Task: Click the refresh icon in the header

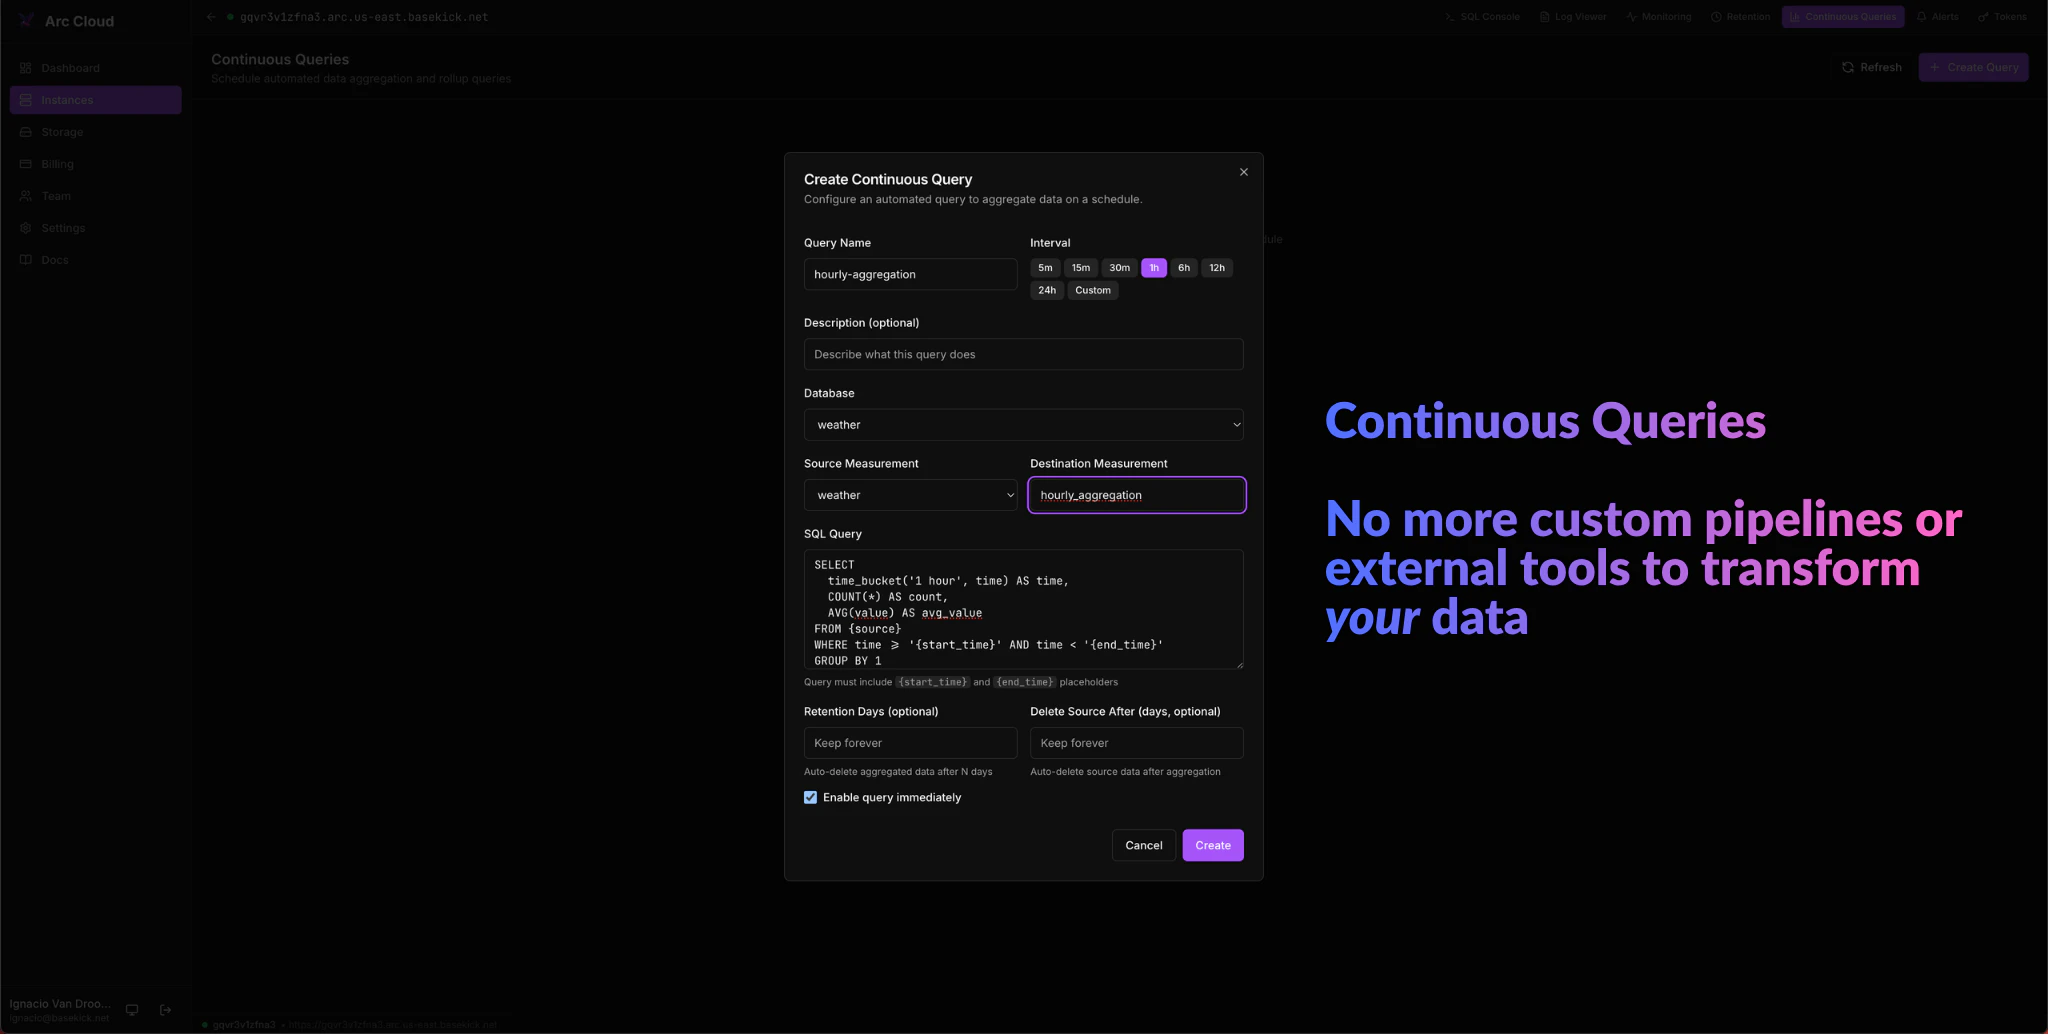Action: pyautogui.click(x=1848, y=67)
